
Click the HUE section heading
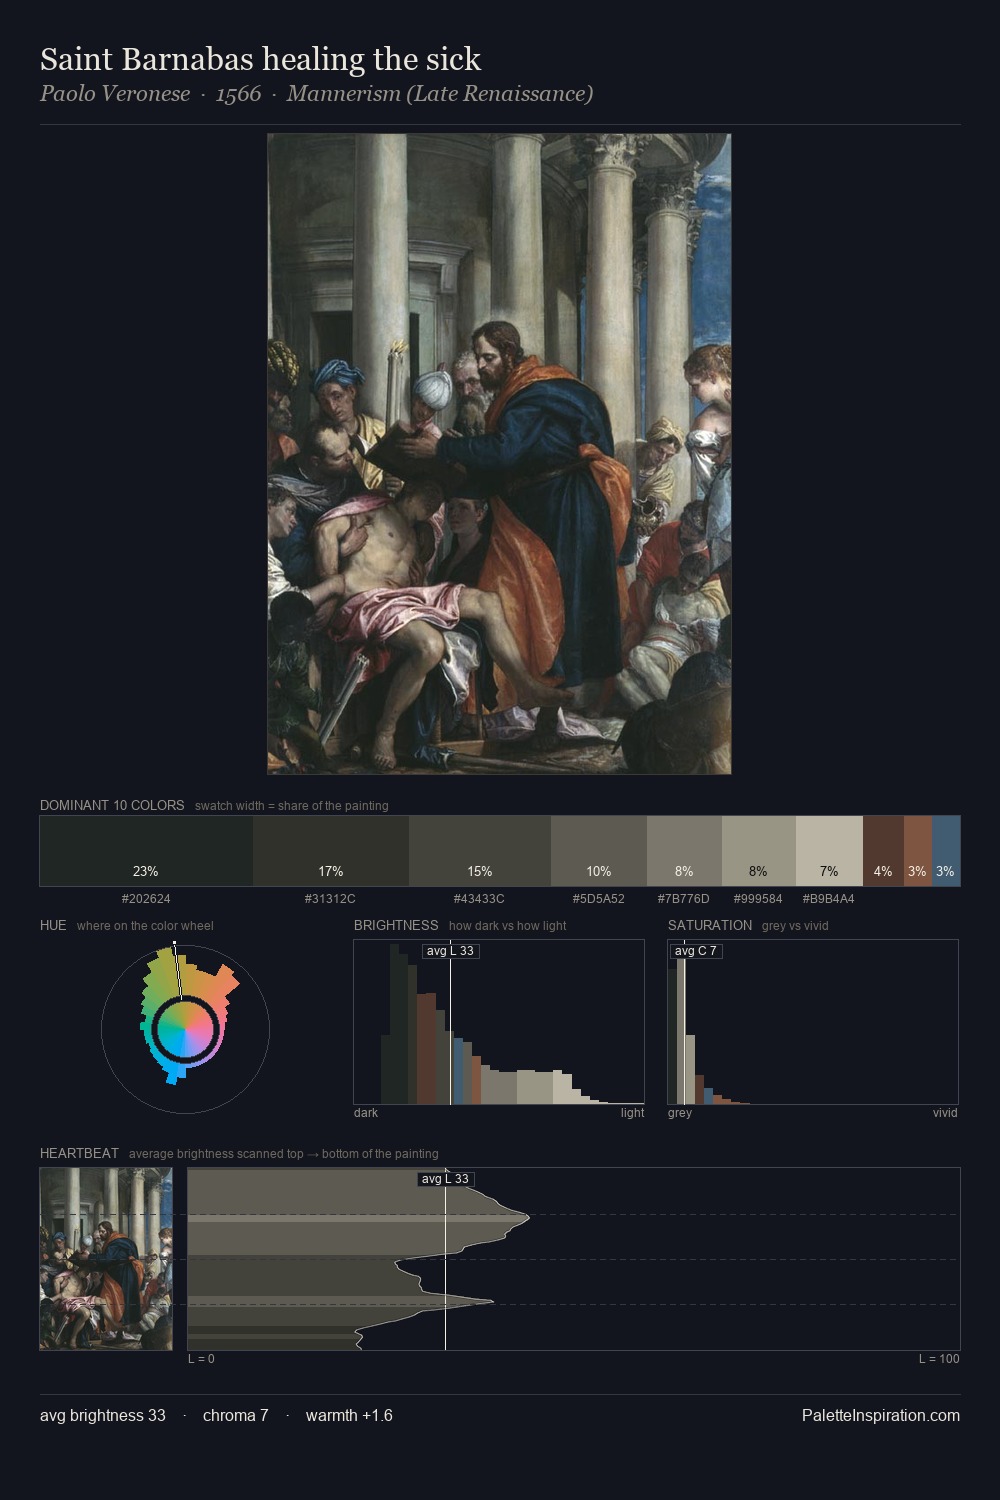click(53, 925)
